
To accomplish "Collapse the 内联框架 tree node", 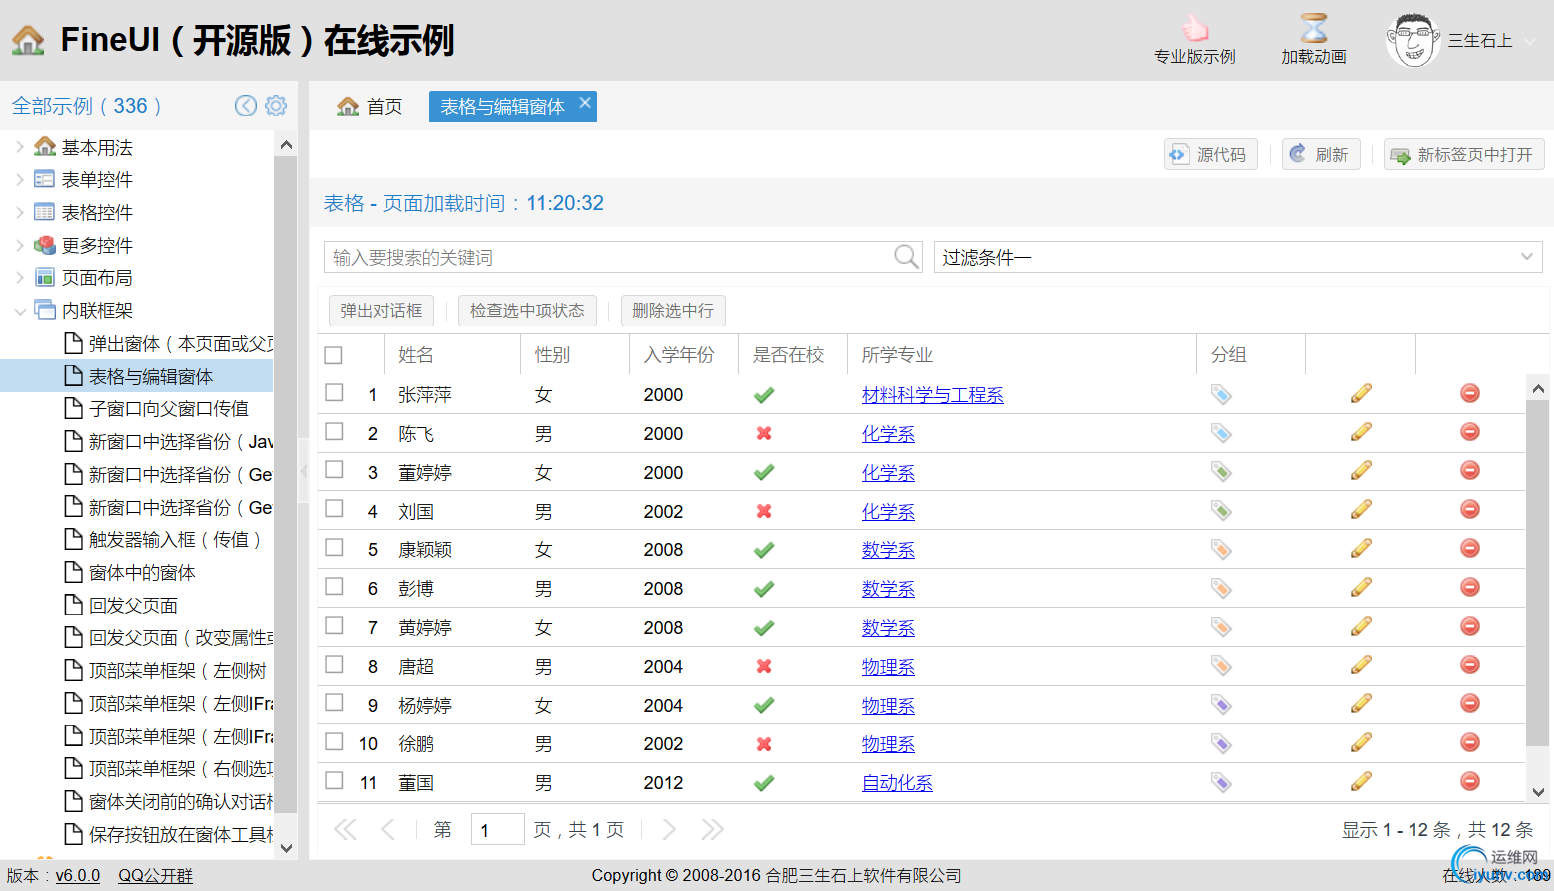I will pyautogui.click(x=20, y=311).
